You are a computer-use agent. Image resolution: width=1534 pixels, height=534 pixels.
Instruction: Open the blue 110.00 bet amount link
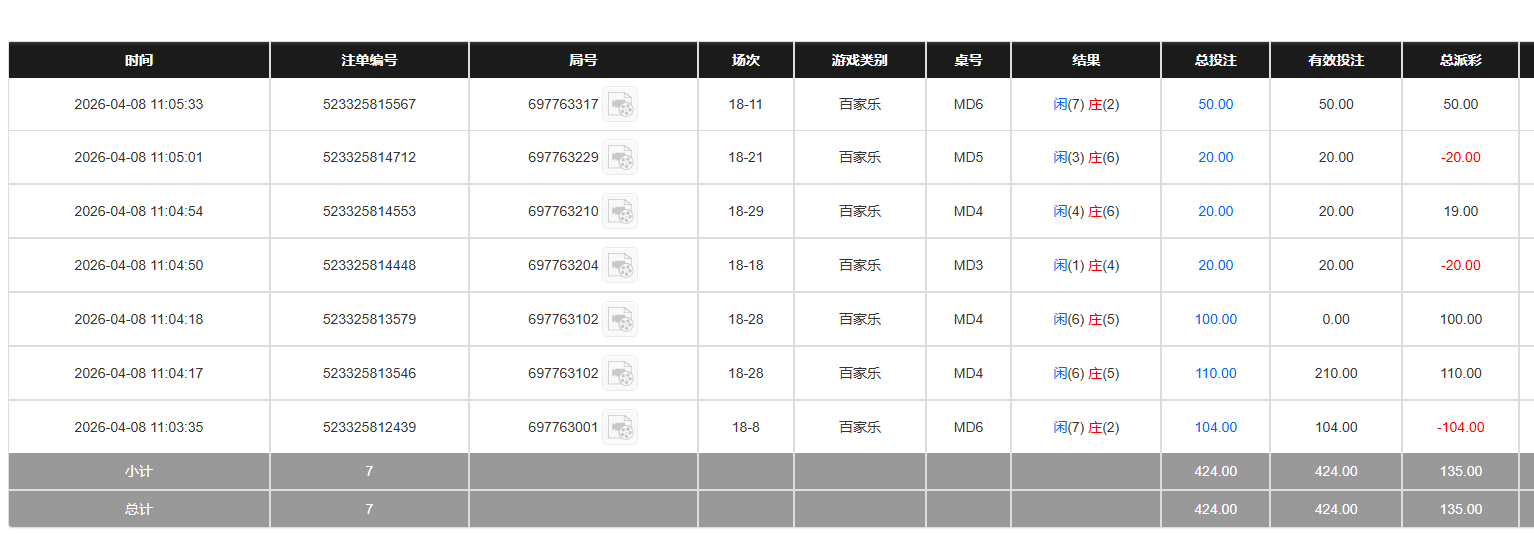pyautogui.click(x=1215, y=373)
